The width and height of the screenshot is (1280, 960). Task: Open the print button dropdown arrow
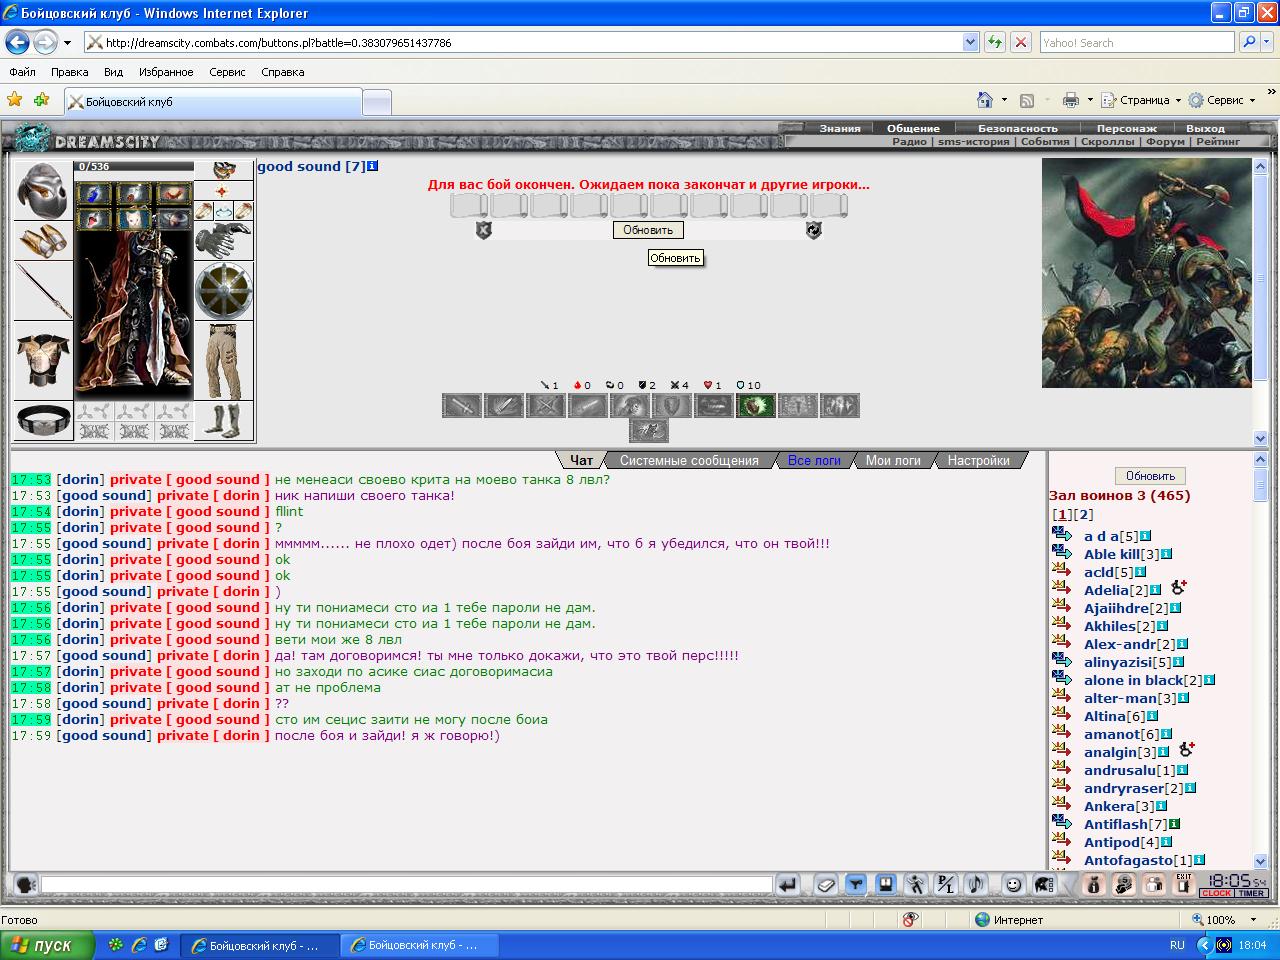coord(1090,100)
